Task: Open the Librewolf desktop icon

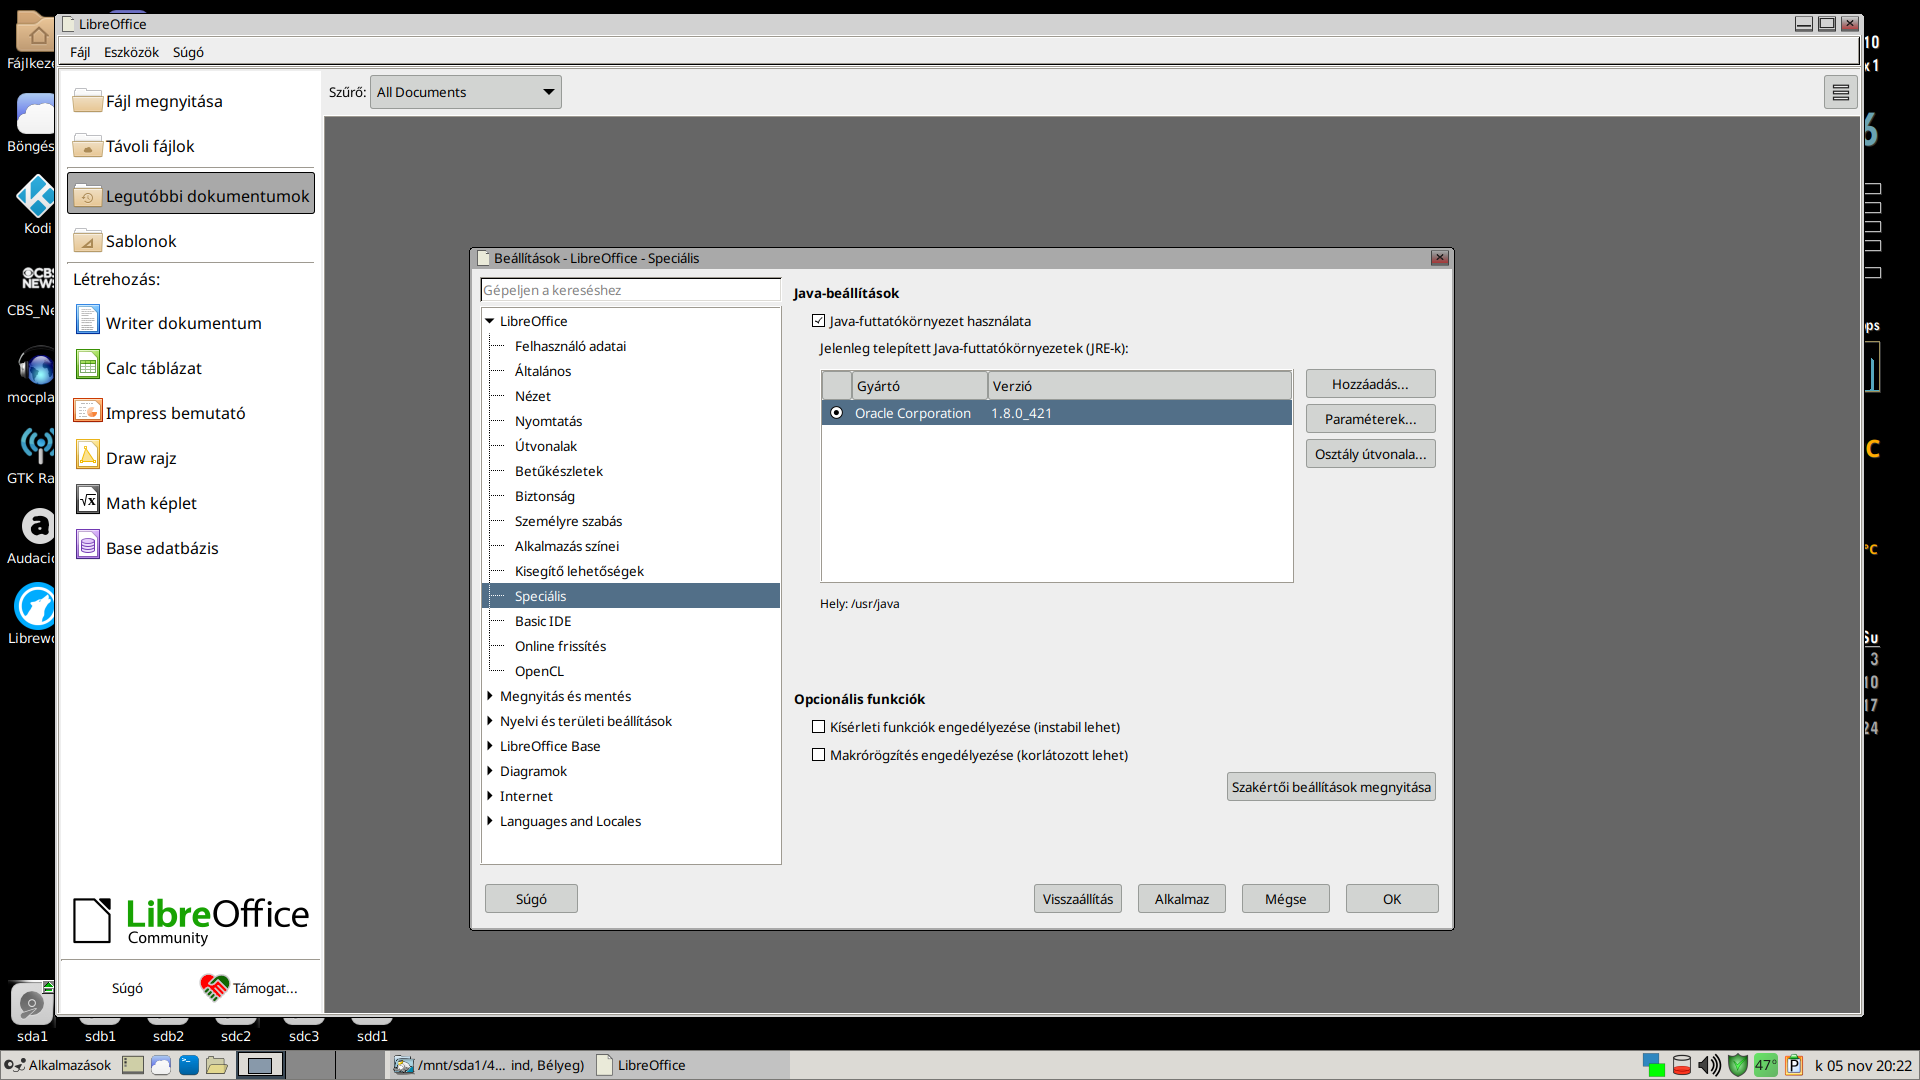Action: 35,606
